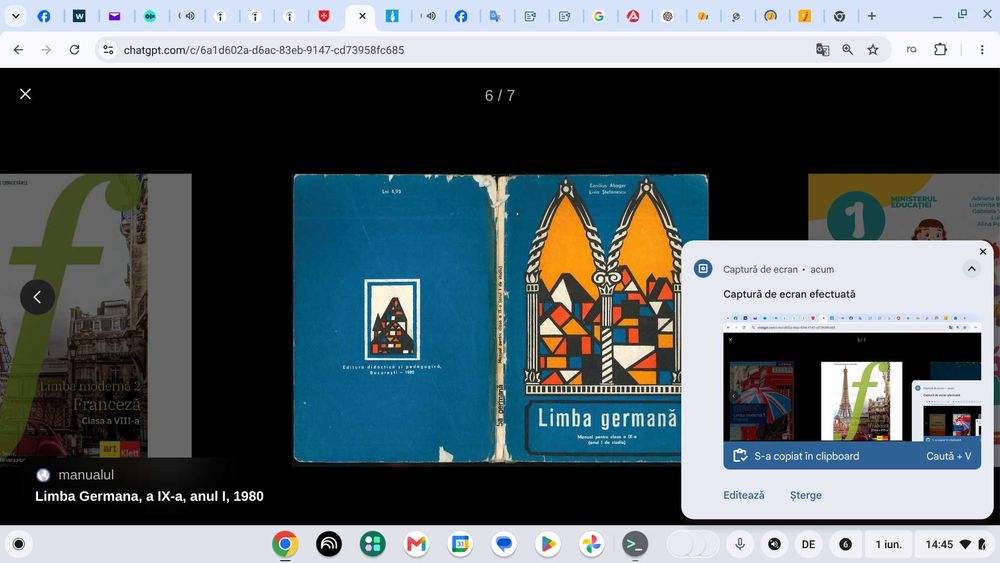Screen dimensions: 1000x563
Task: Open Chrome from the shelf
Action: [285, 544]
